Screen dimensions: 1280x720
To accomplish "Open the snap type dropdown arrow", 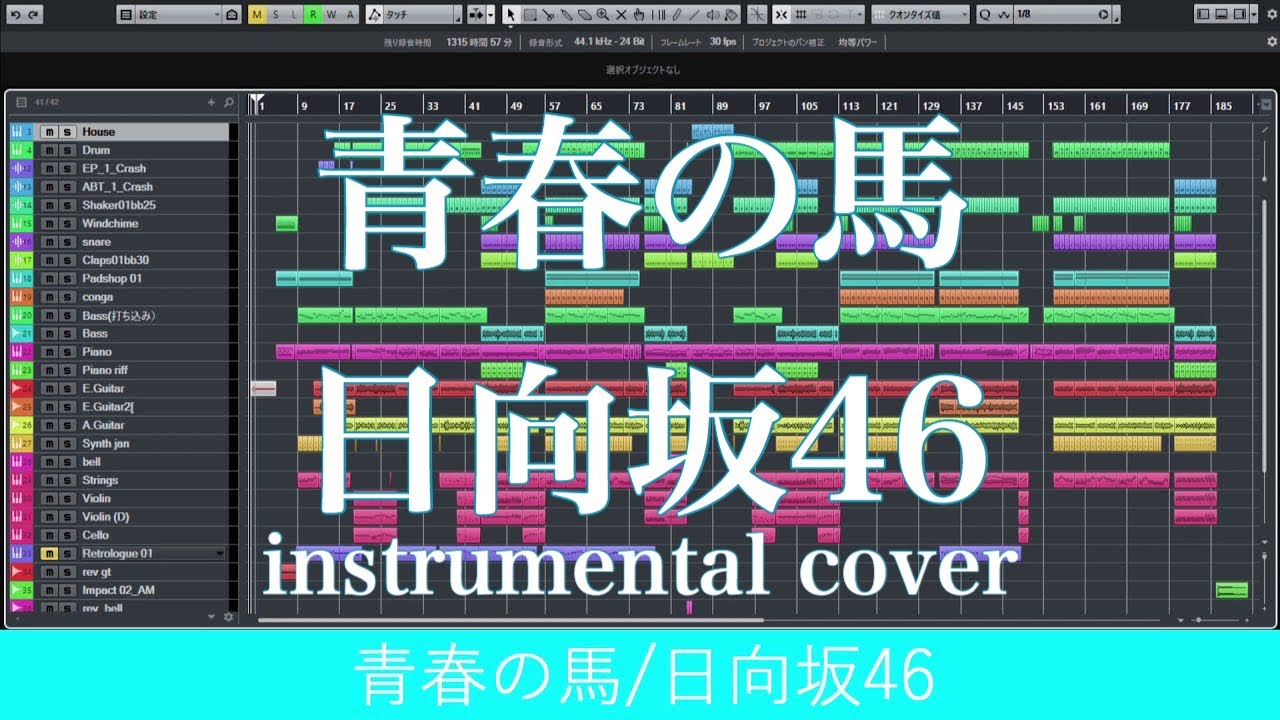I will coord(860,15).
